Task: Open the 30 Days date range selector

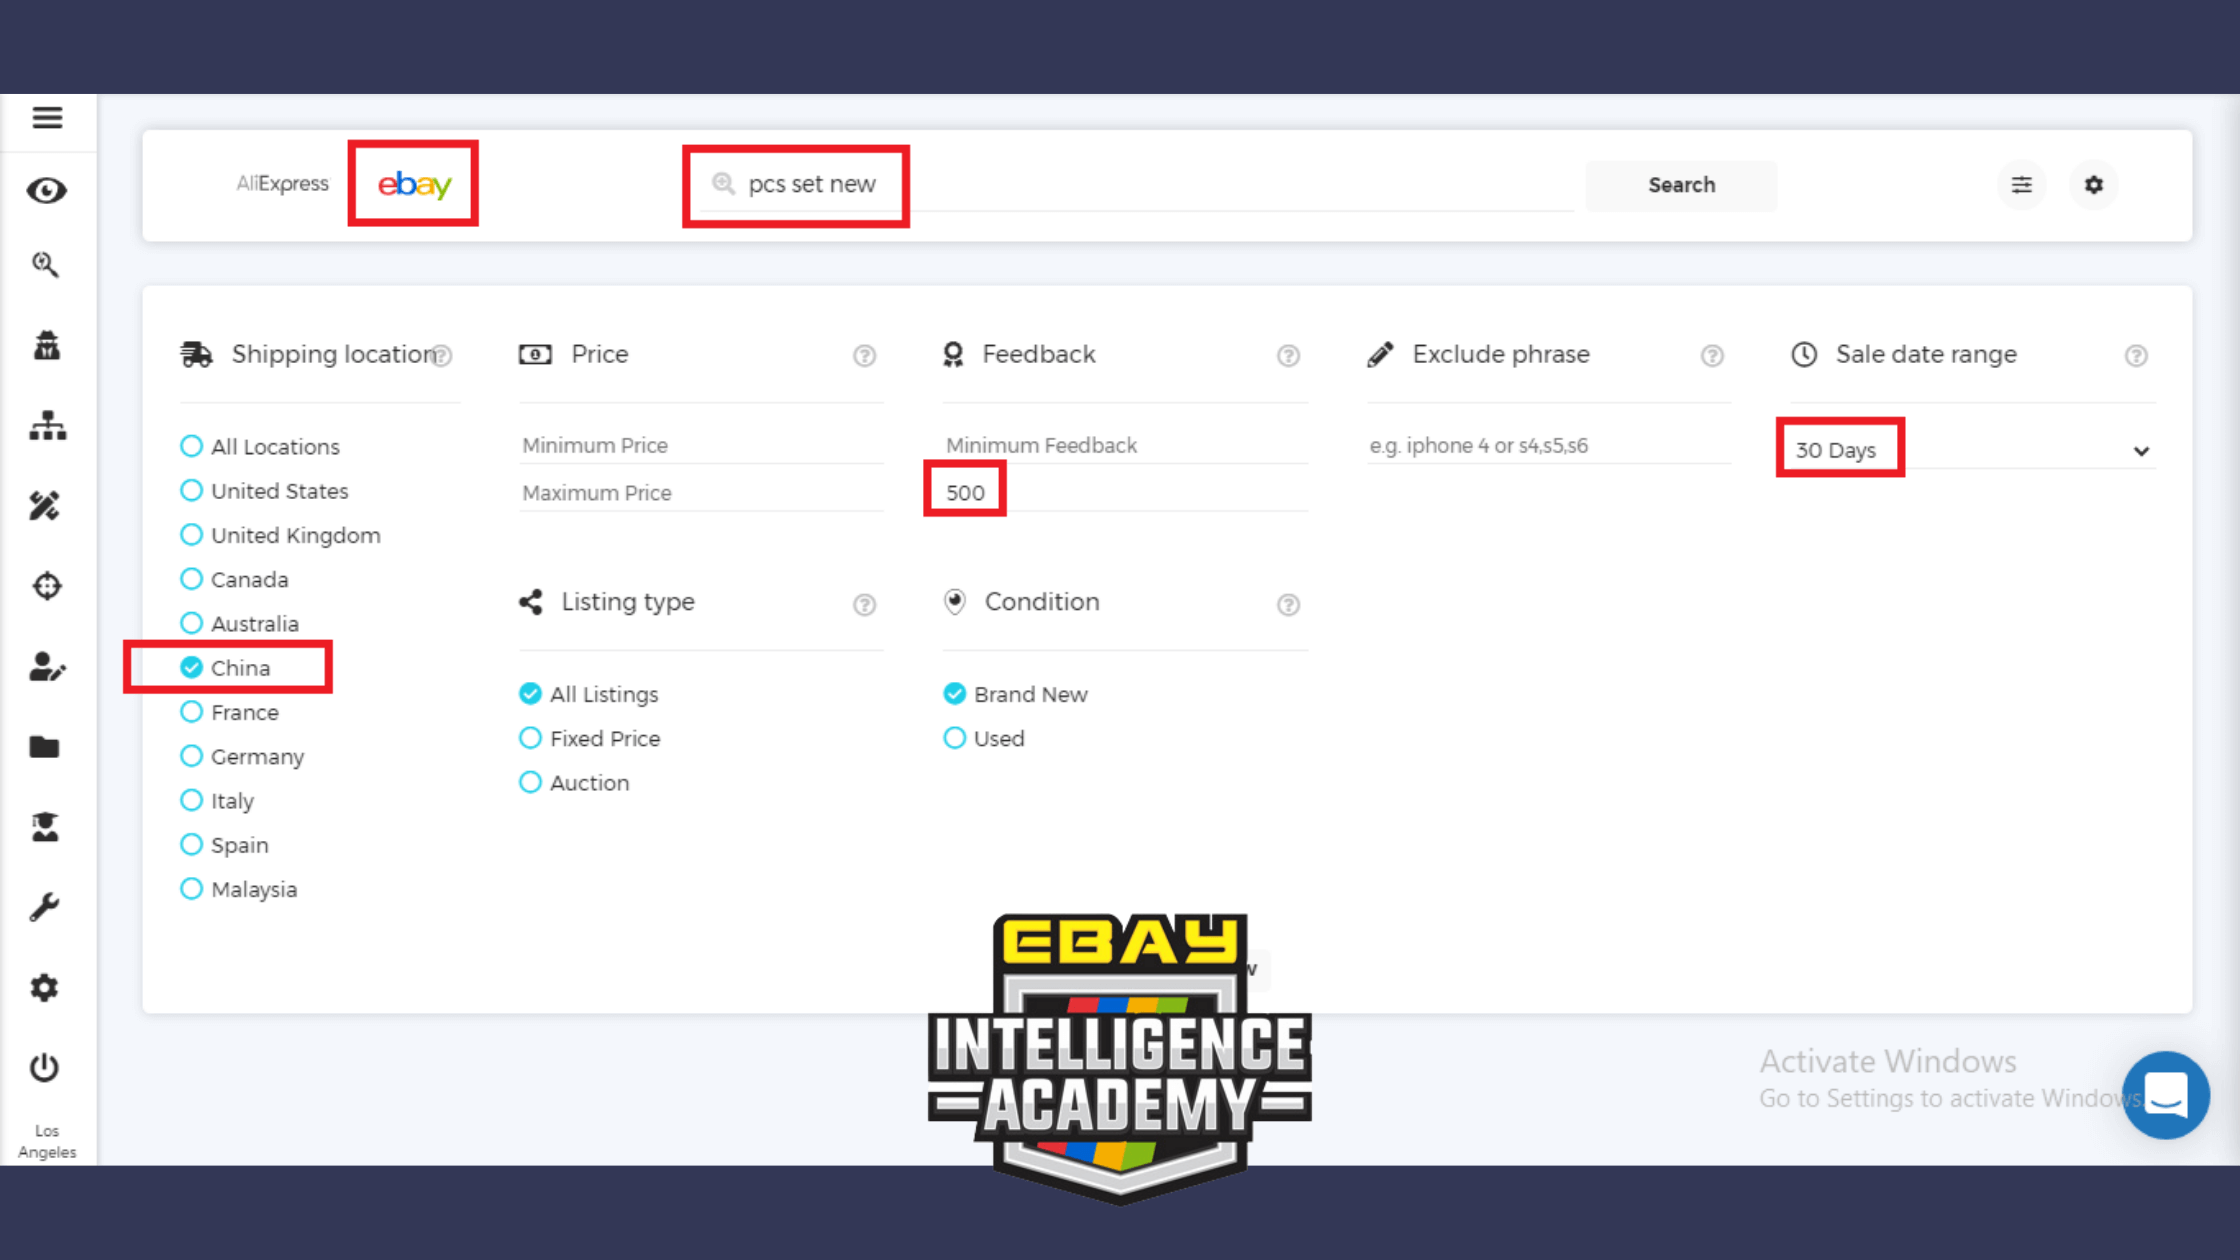Action: click(x=1838, y=450)
